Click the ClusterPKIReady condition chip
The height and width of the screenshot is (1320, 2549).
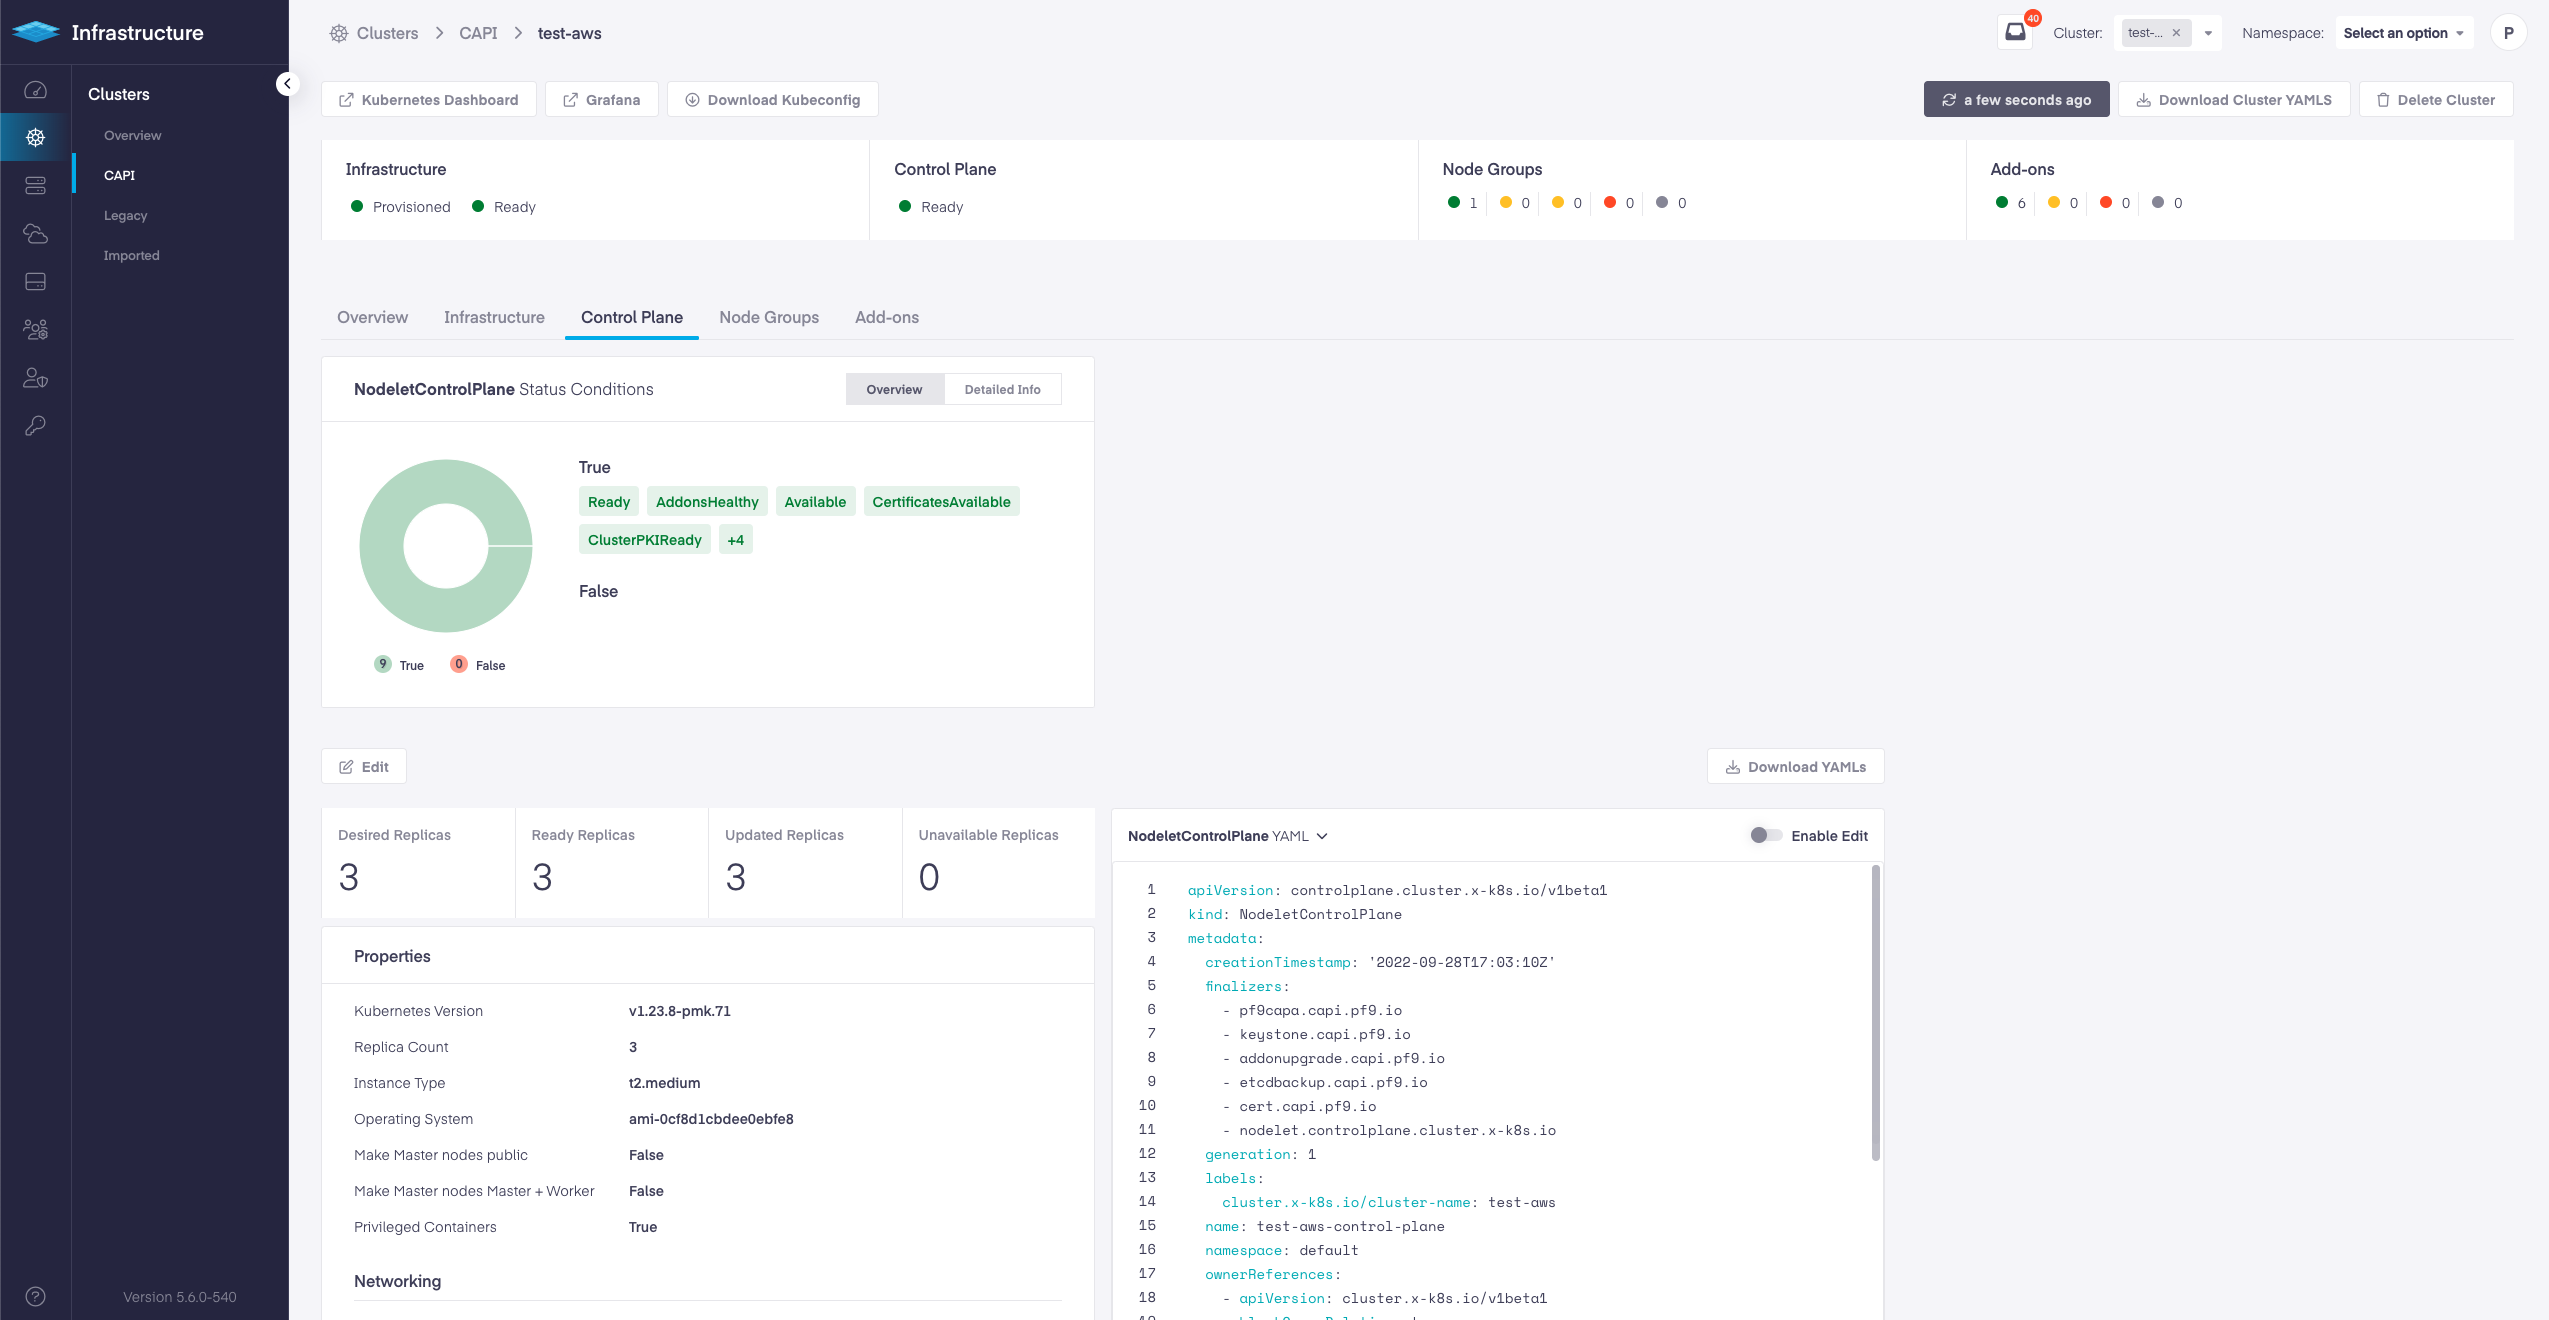pos(644,540)
